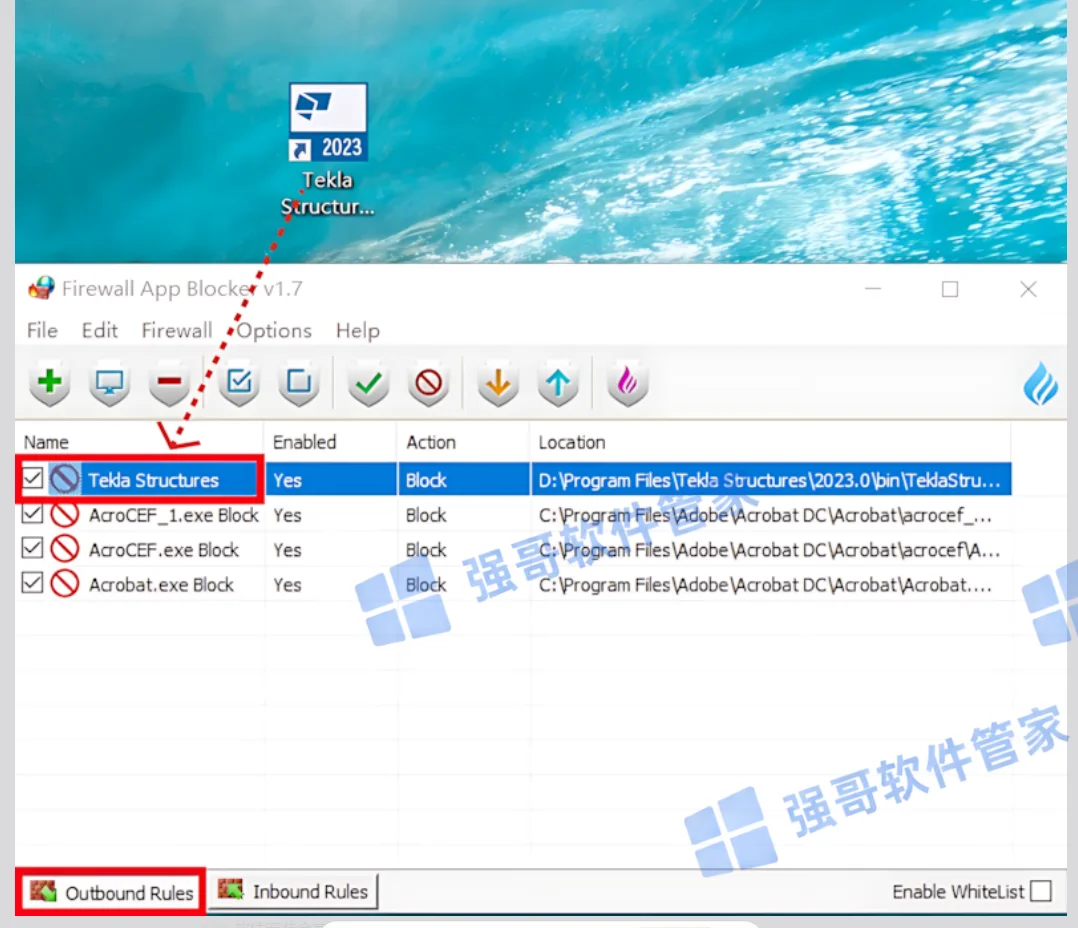Select the Acrobat.exe Block rule name
The image size is (1078, 928).
161,585
